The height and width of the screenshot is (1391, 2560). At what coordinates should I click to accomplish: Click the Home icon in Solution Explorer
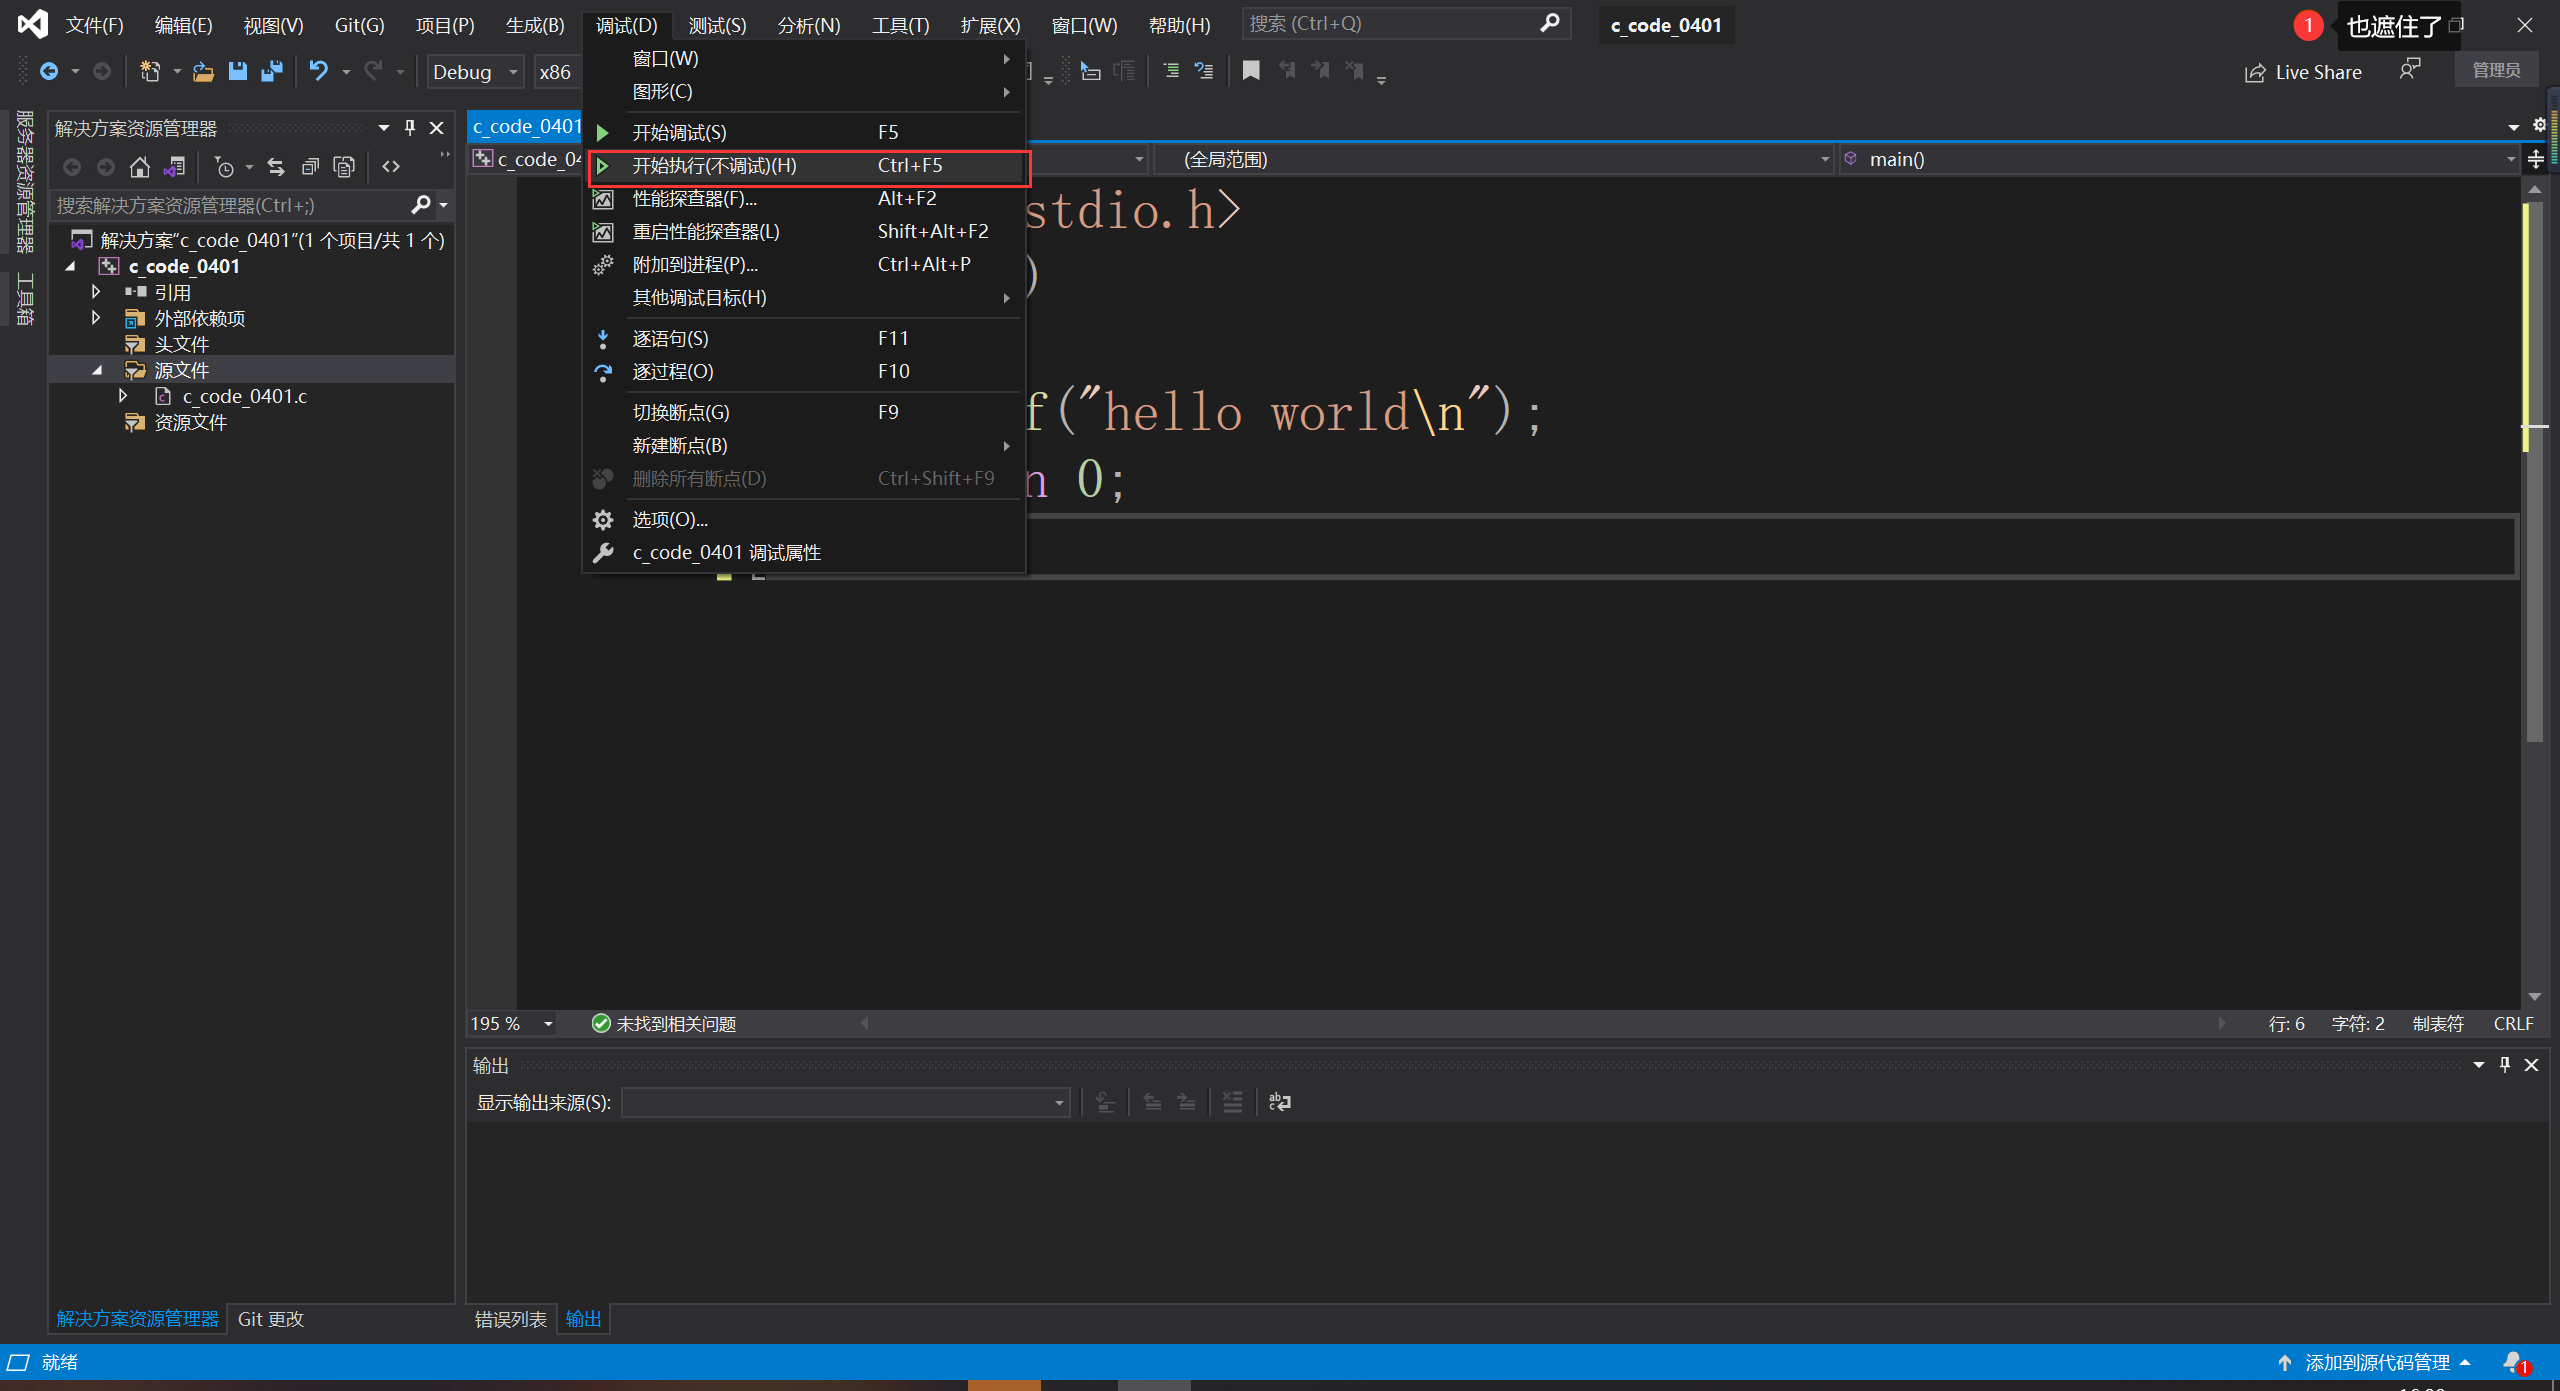tap(140, 167)
